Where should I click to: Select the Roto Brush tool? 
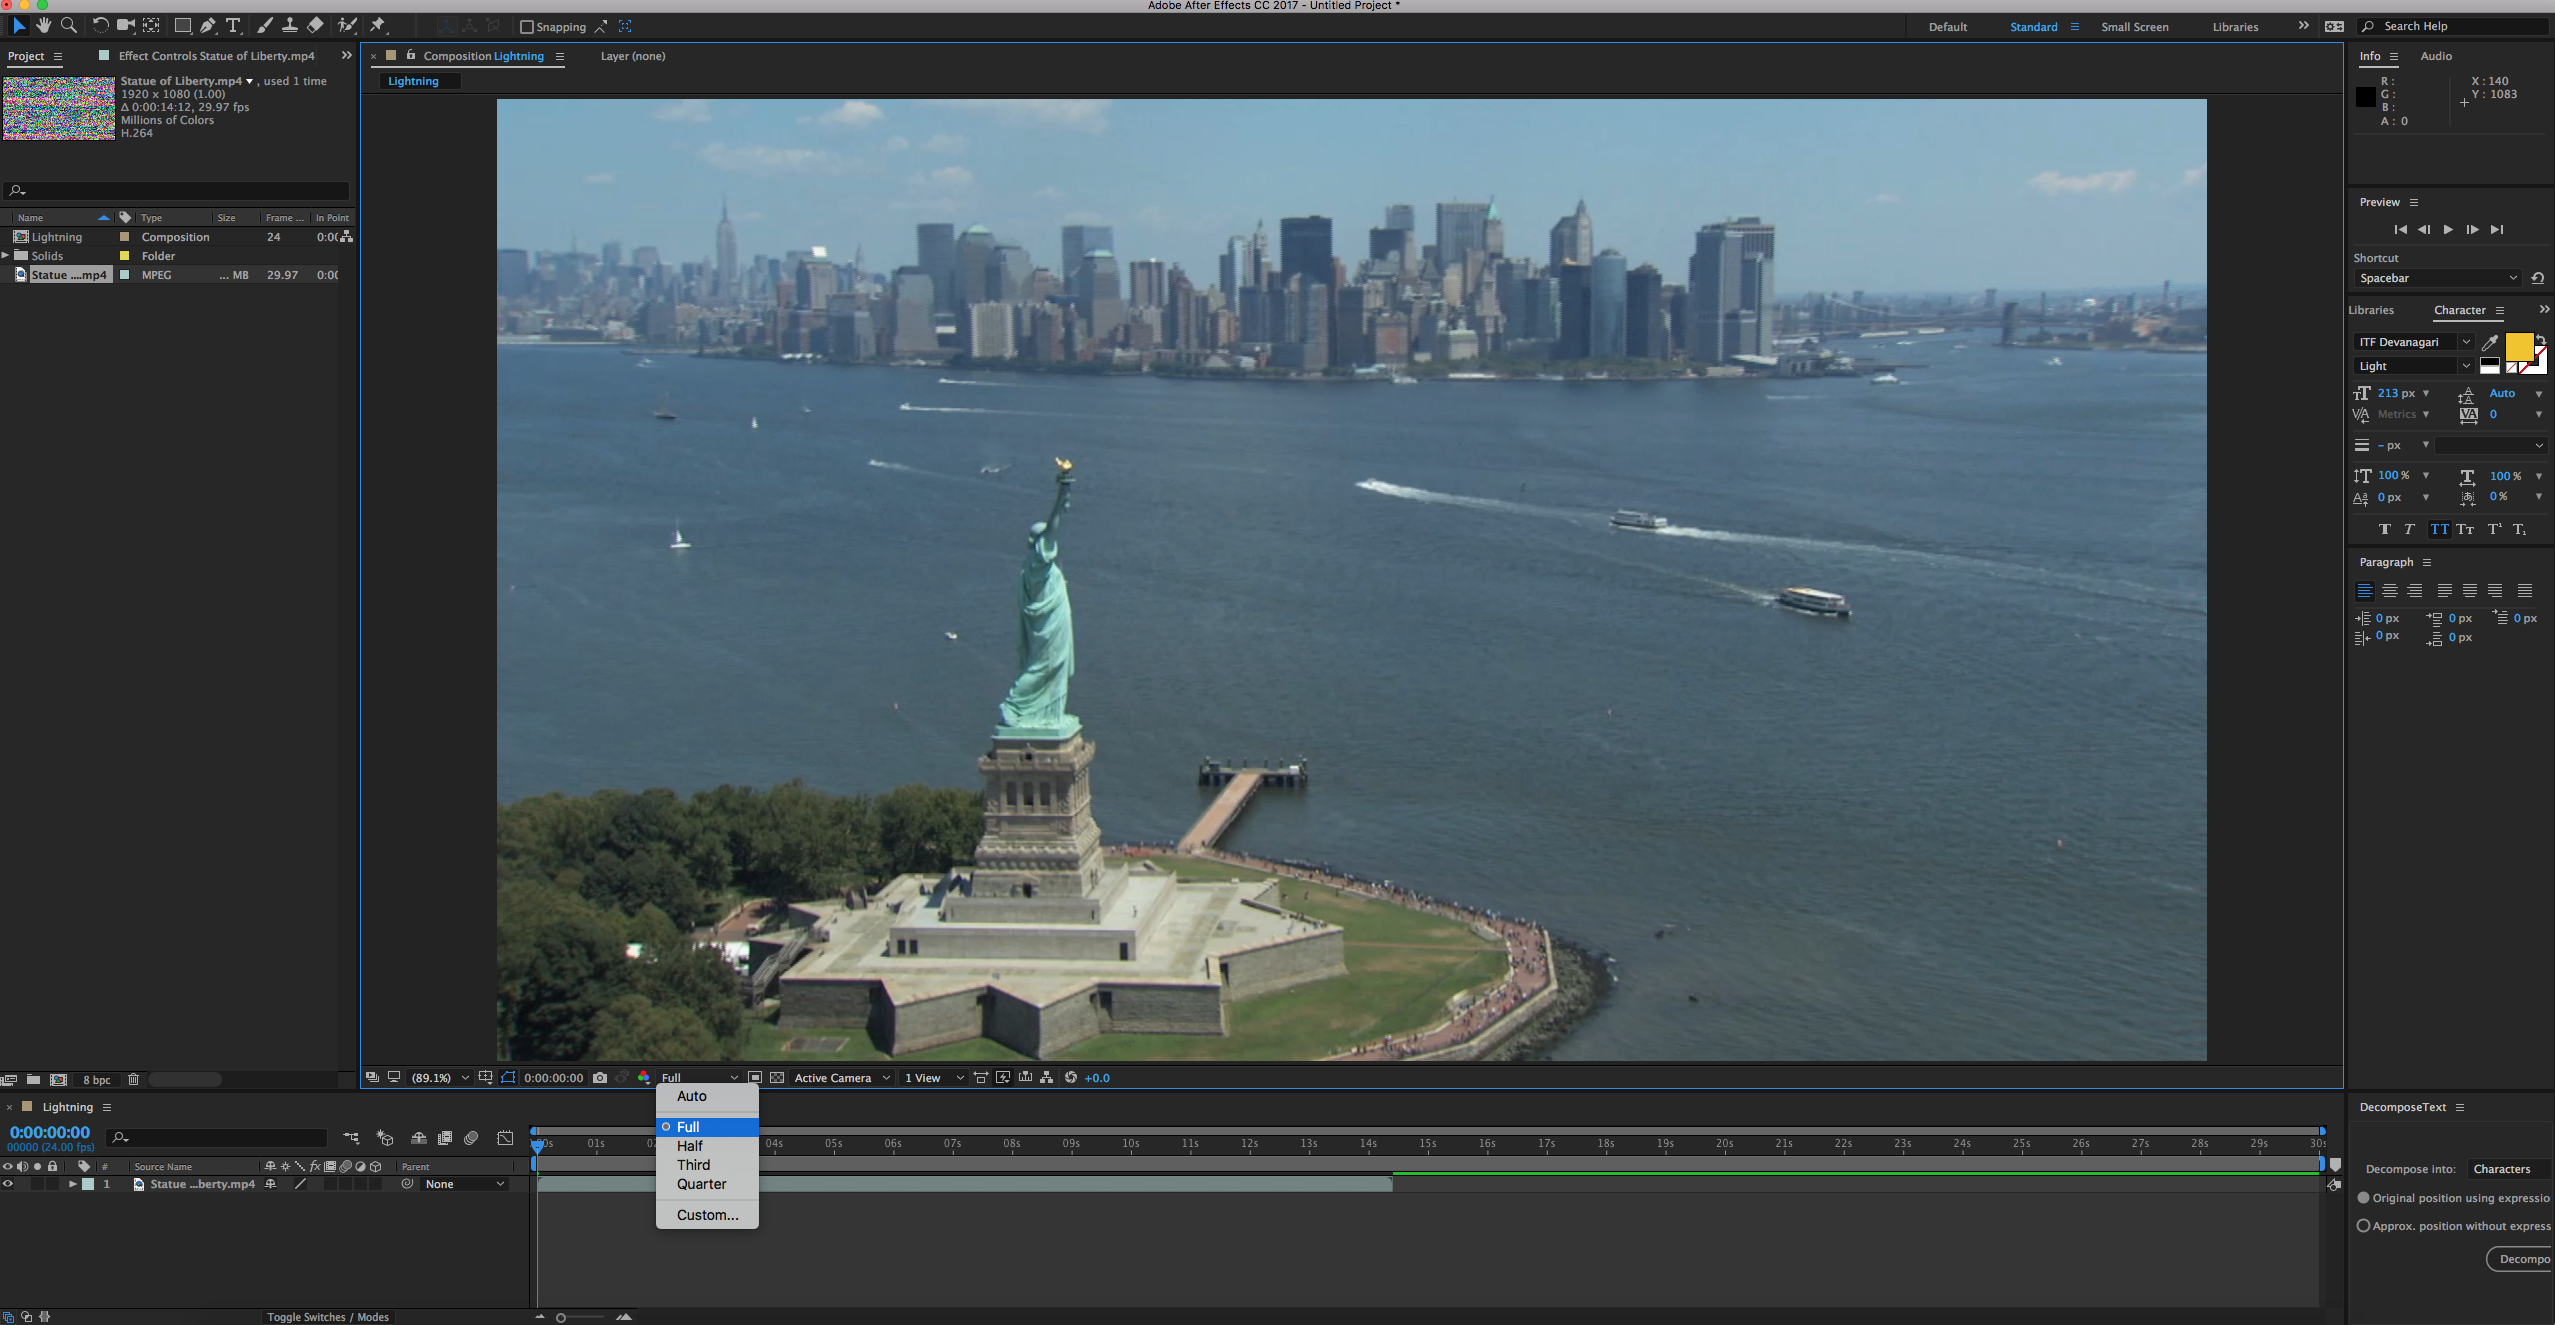pyautogui.click(x=348, y=26)
